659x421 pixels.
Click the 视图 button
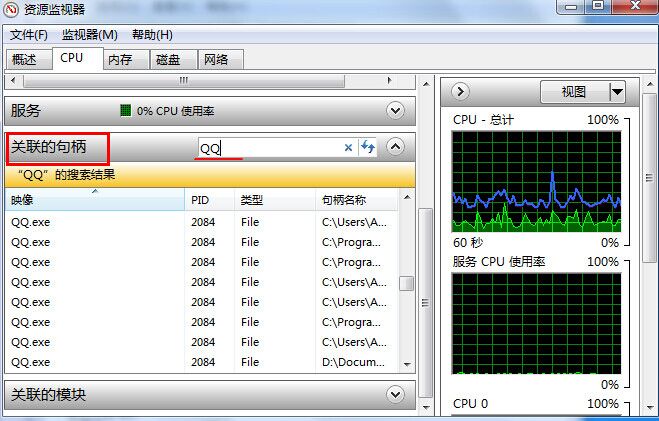[x=575, y=92]
